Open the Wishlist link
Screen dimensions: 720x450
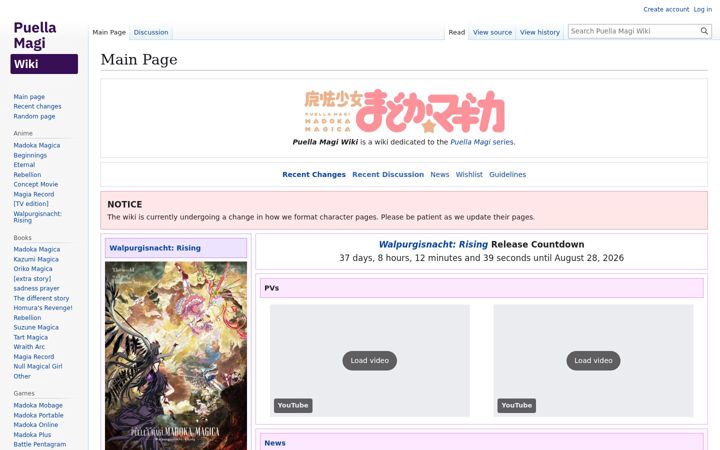[x=469, y=174]
